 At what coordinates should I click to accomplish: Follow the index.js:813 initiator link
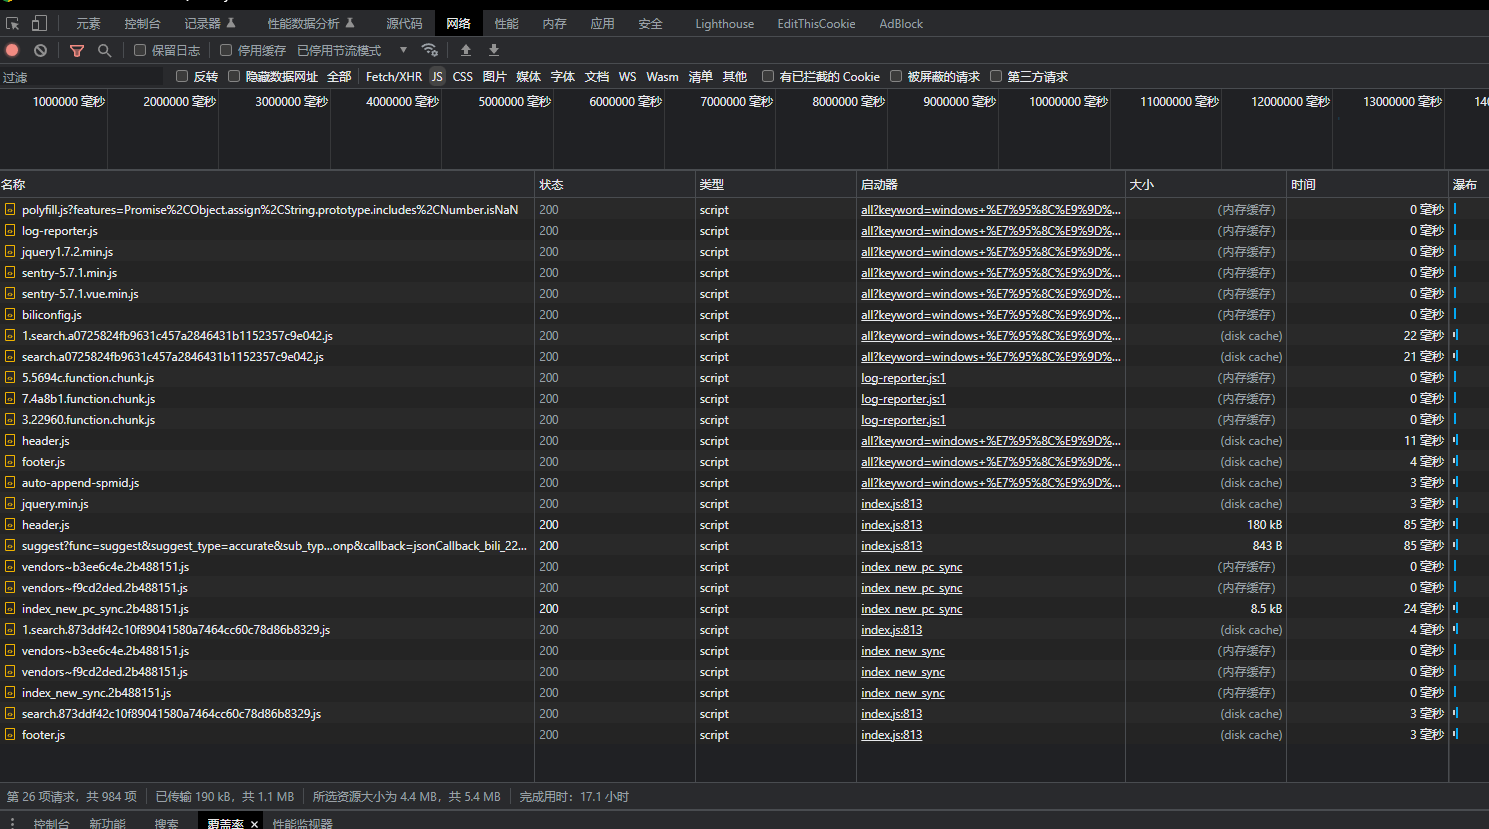(x=890, y=503)
